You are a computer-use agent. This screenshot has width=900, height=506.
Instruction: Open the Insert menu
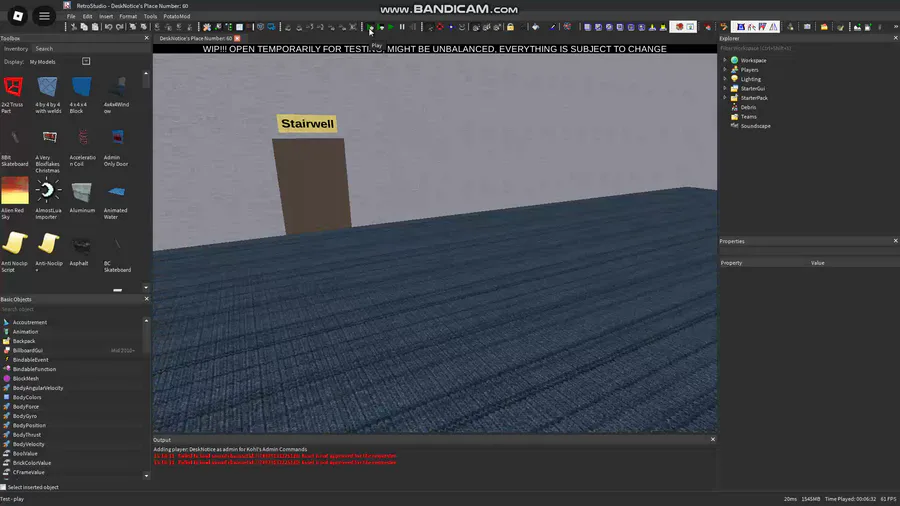106,17
